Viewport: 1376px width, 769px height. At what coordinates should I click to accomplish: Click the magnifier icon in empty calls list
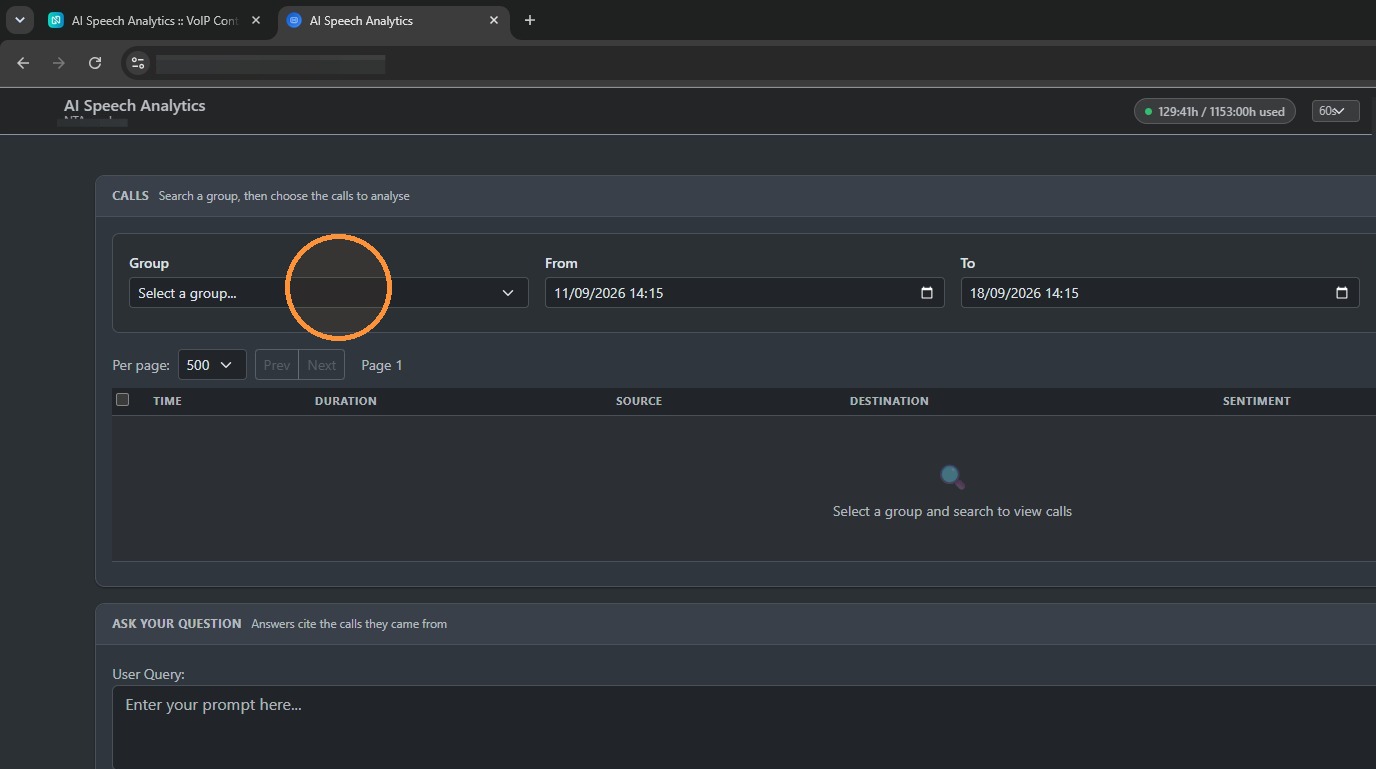pos(952,477)
